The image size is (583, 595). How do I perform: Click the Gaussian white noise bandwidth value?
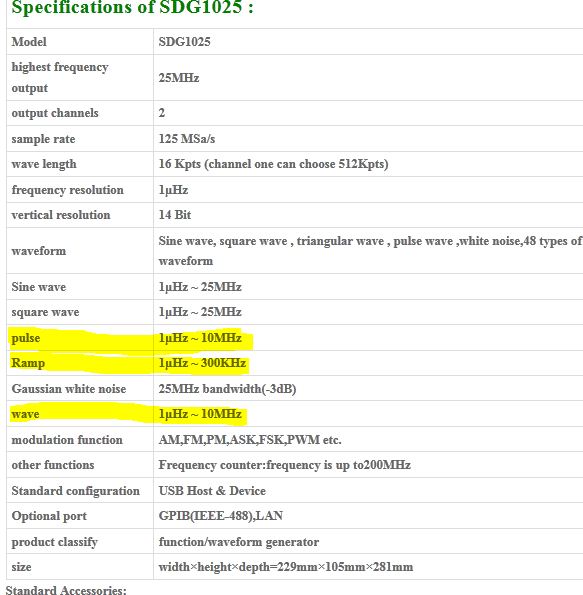click(x=227, y=389)
